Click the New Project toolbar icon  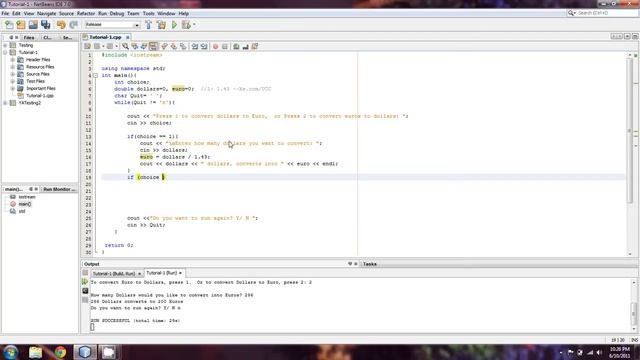click(x=21, y=25)
